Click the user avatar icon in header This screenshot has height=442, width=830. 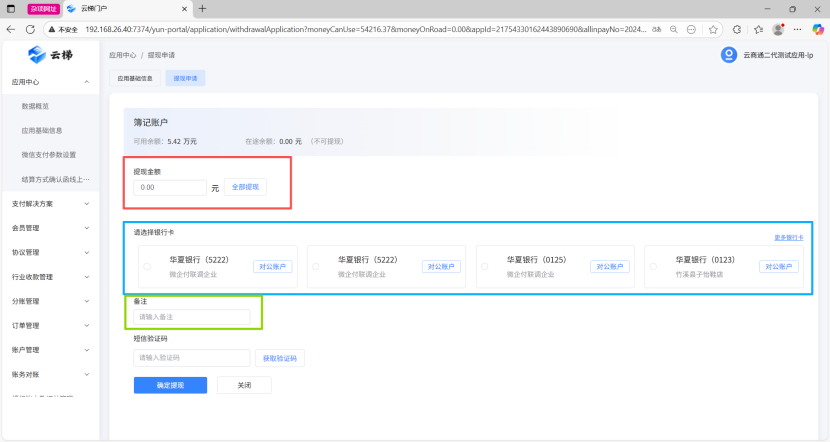(728, 55)
